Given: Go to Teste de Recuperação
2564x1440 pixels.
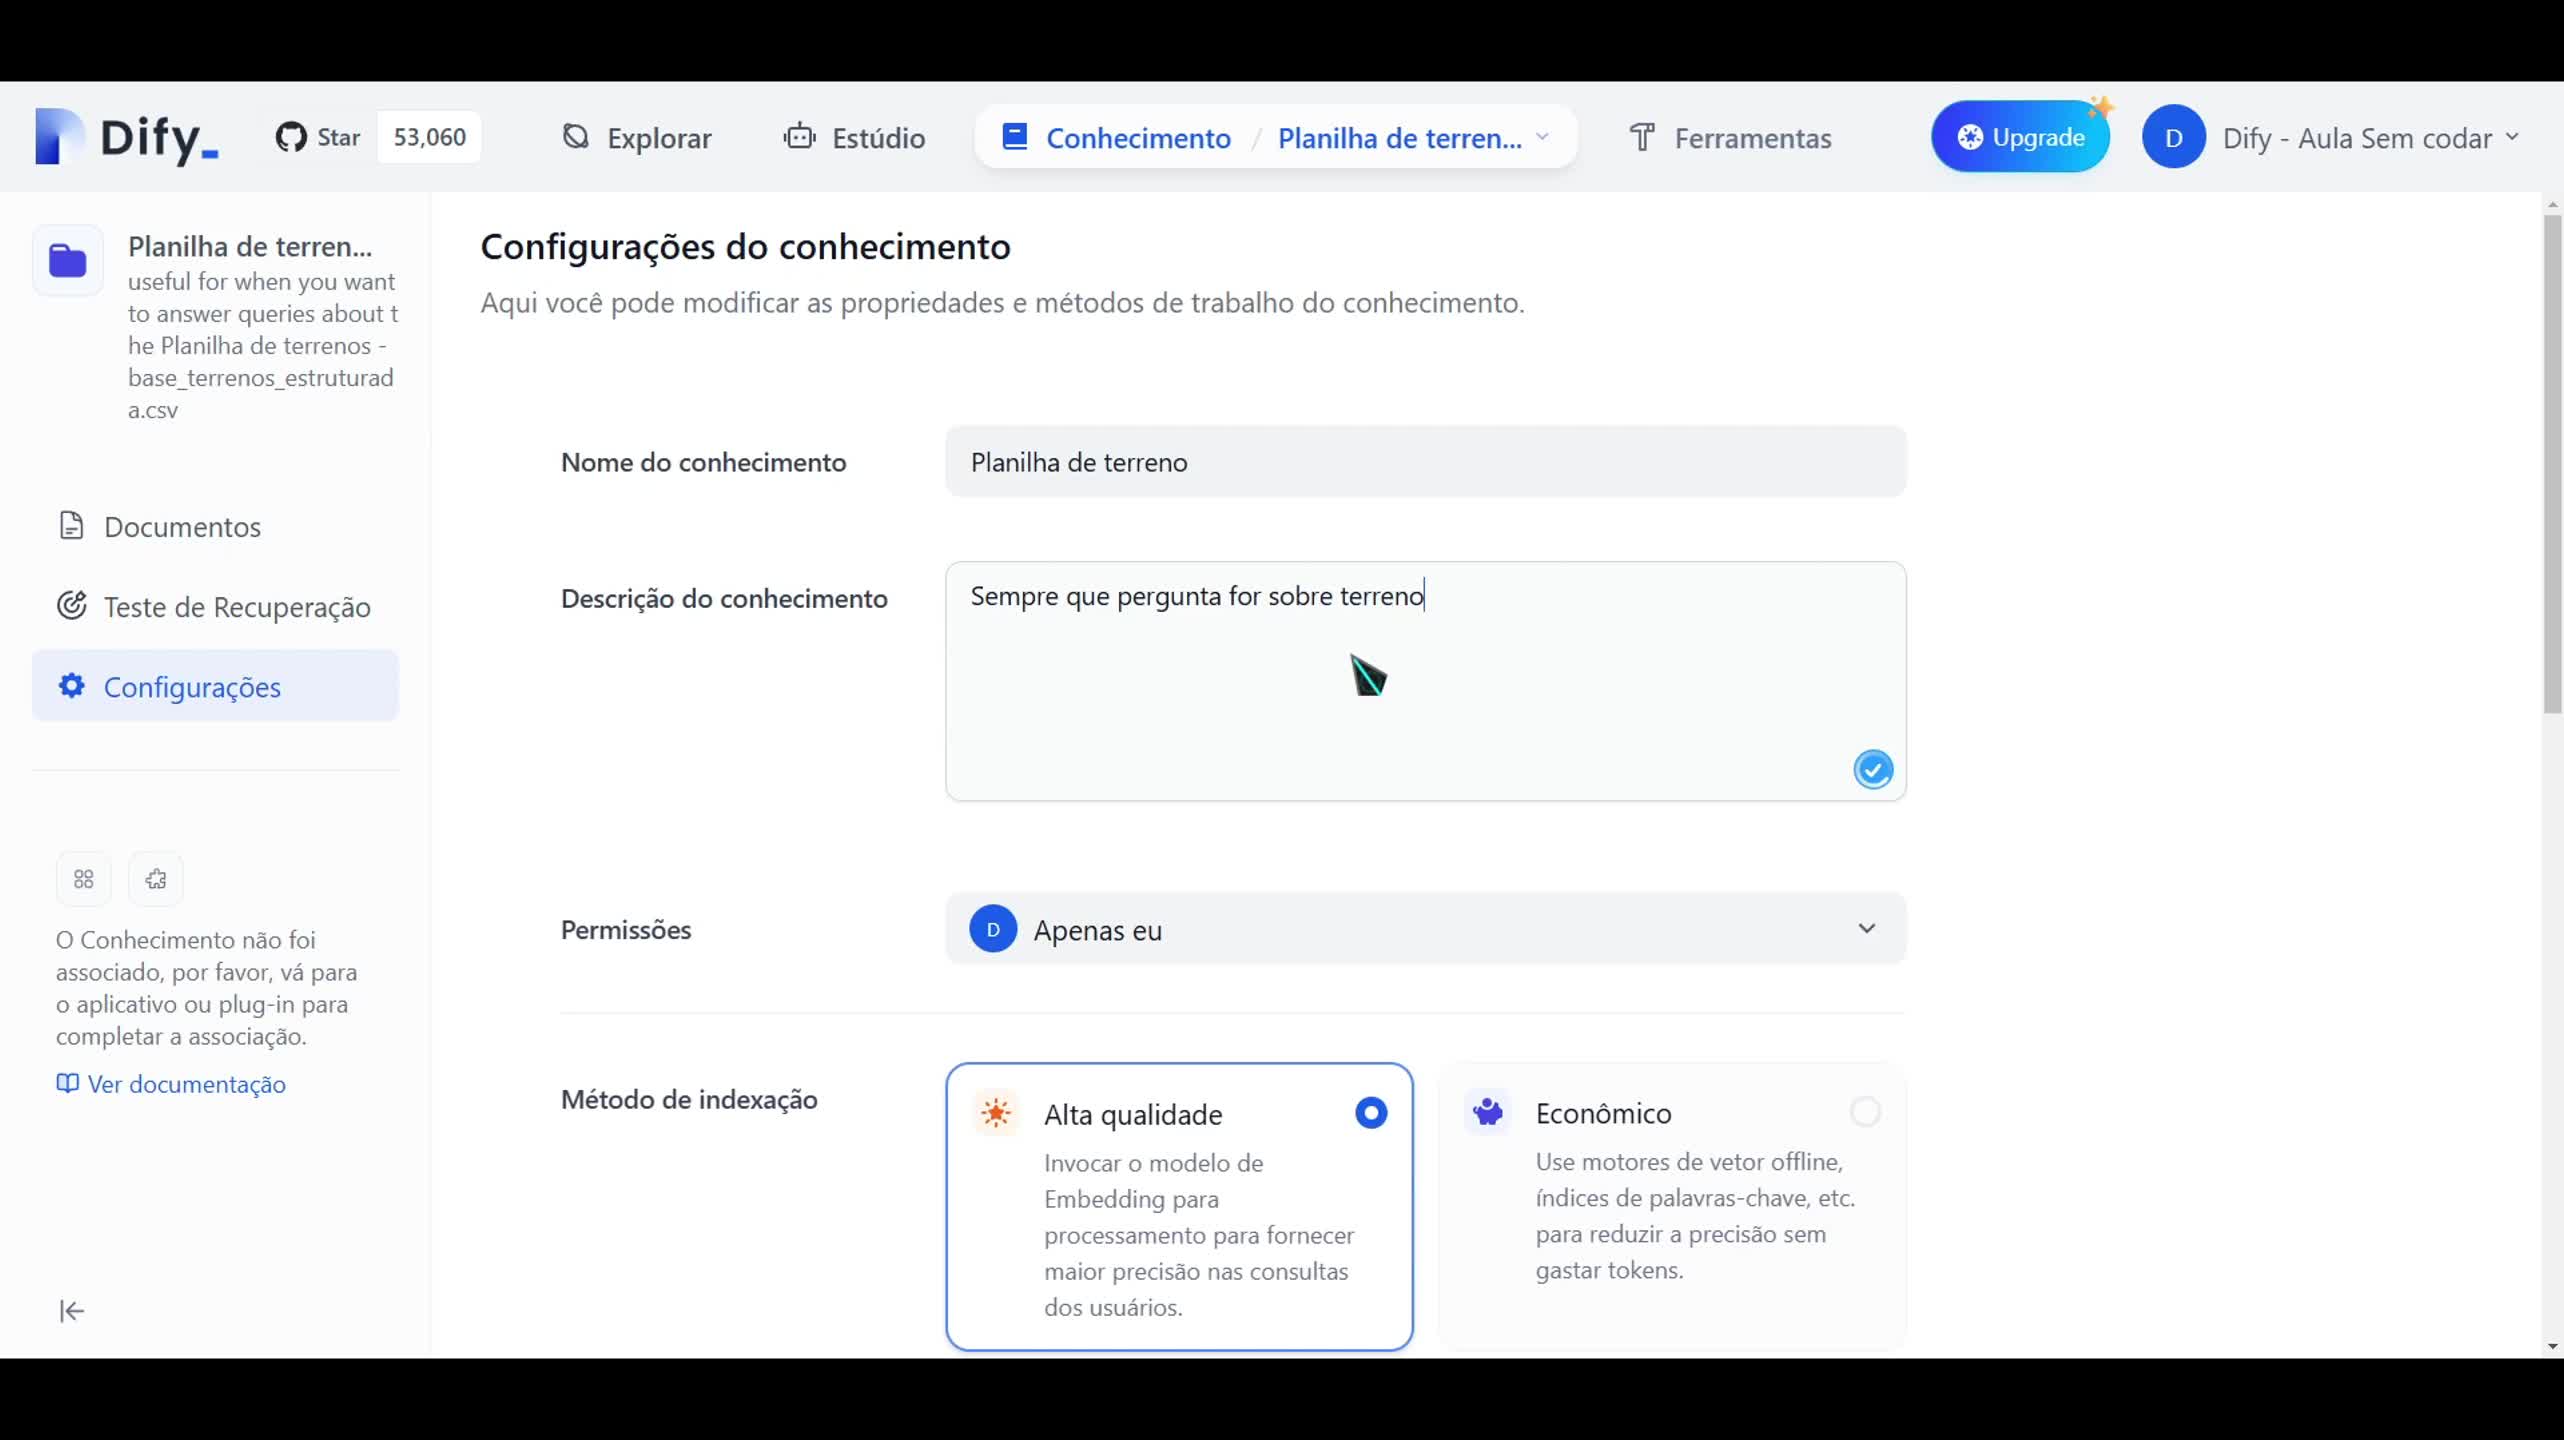Looking at the screenshot, I should pyautogui.click(x=237, y=607).
